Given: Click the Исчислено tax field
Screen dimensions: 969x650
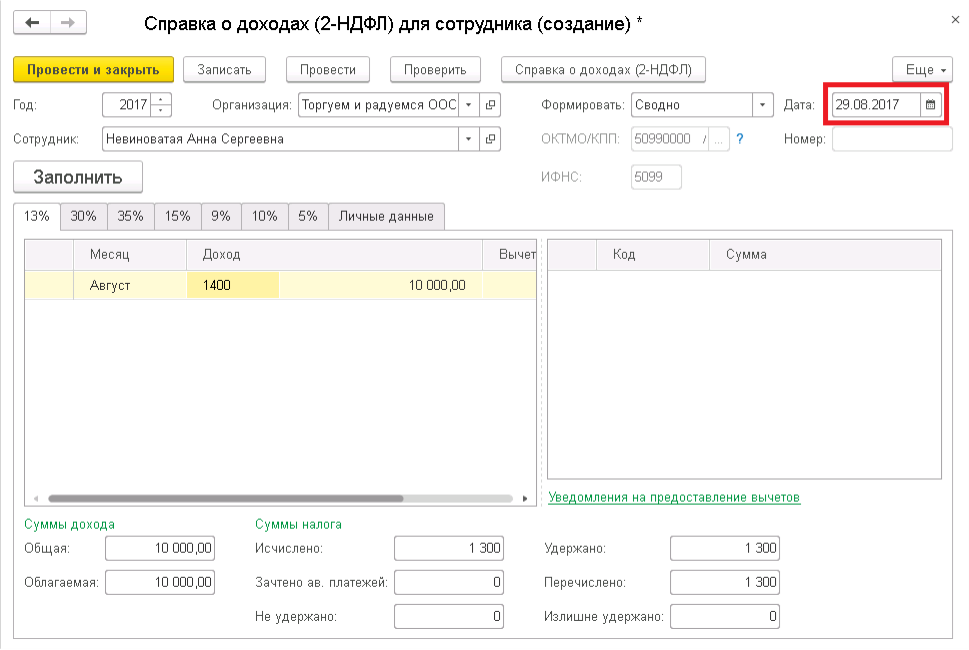Looking at the screenshot, I should tap(449, 548).
